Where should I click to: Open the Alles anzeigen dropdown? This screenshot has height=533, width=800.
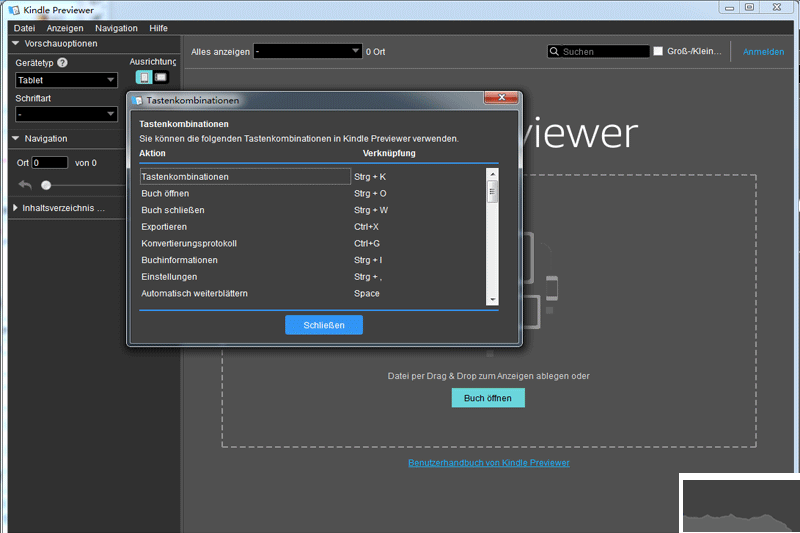coord(307,51)
